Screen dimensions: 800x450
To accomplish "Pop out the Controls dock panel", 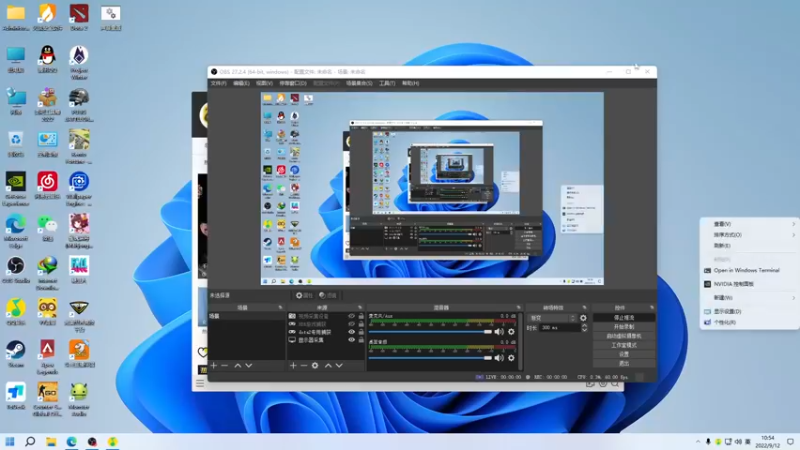I will (x=652, y=308).
